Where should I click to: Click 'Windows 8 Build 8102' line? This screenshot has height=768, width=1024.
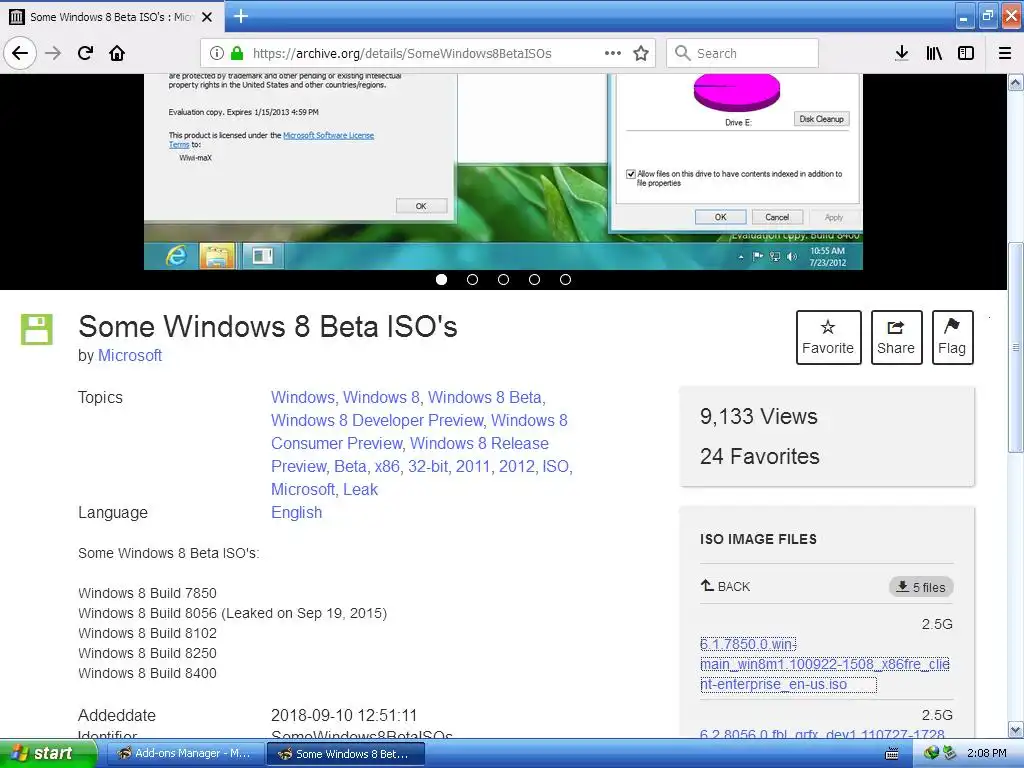click(148, 633)
